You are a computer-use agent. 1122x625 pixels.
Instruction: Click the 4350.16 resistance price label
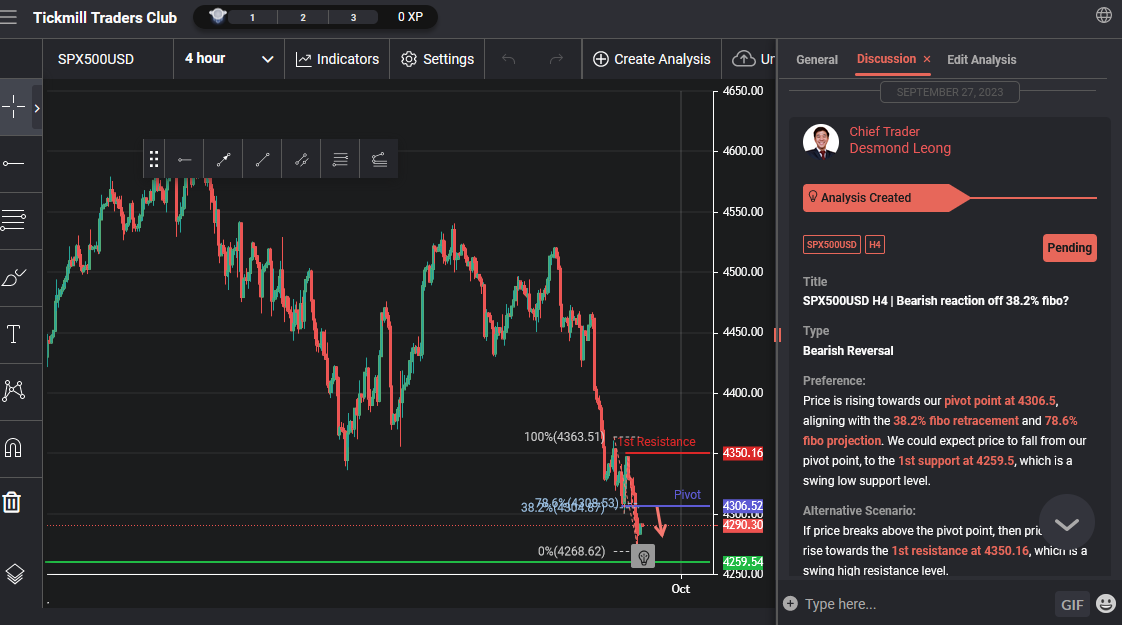[x=743, y=453]
